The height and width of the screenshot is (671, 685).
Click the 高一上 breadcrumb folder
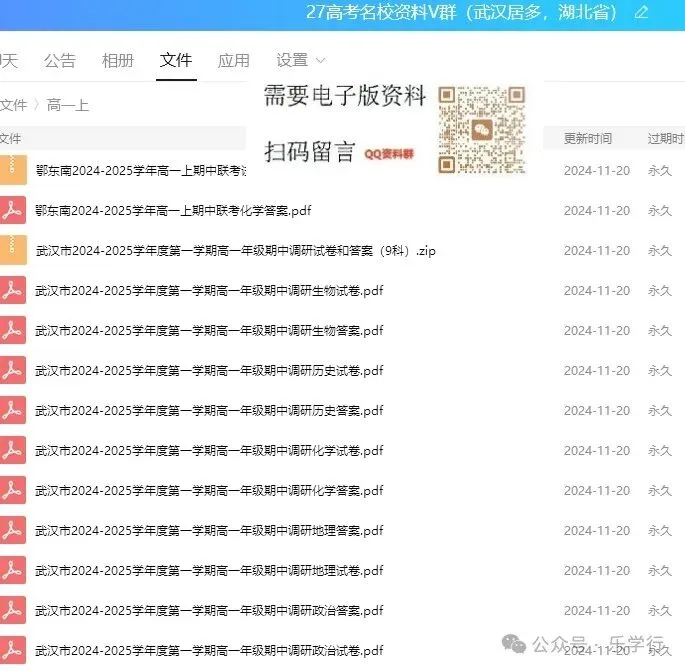pyautogui.click(x=68, y=105)
